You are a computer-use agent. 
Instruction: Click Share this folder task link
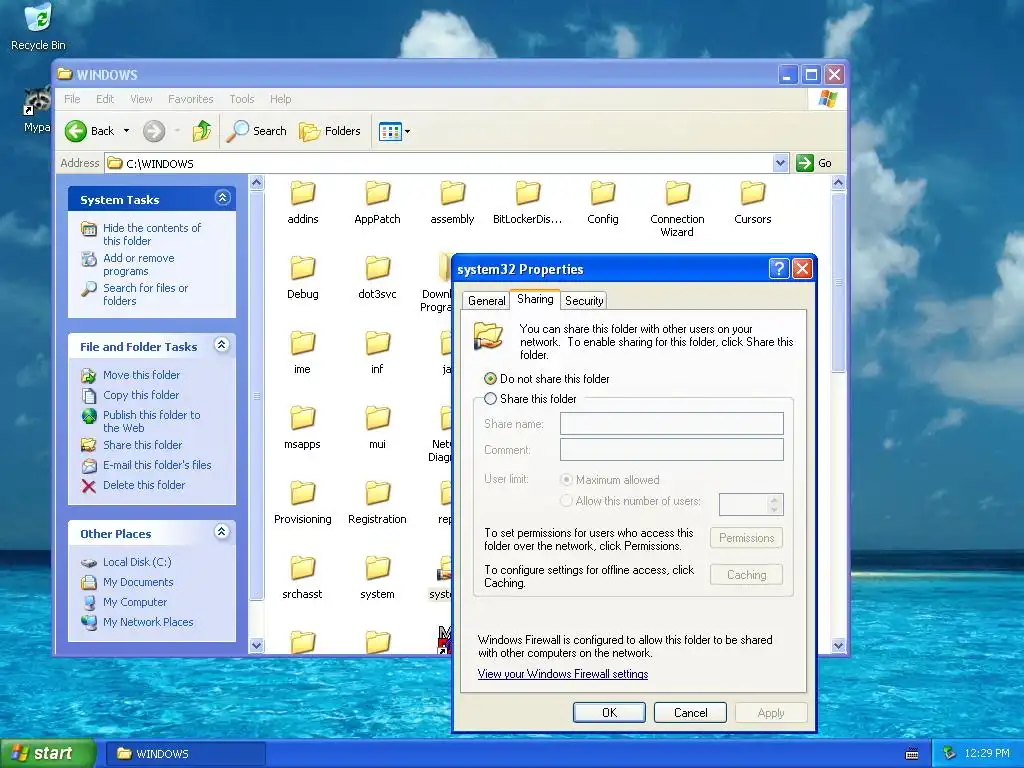tap(142, 445)
